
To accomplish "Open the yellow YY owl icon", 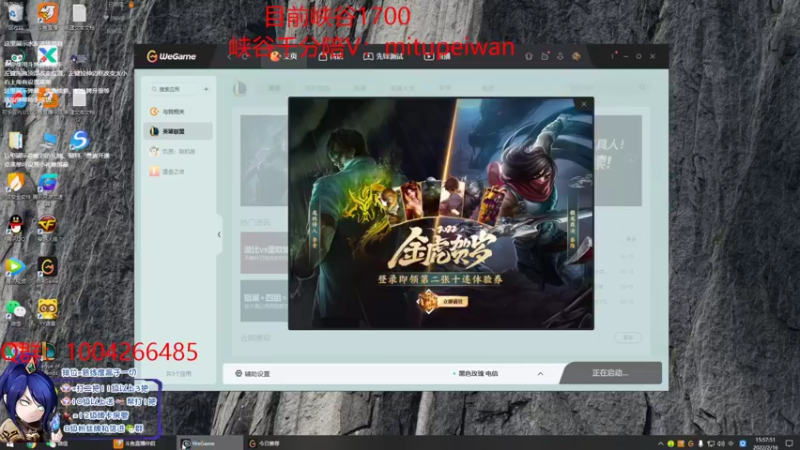I will coord(47,310).
